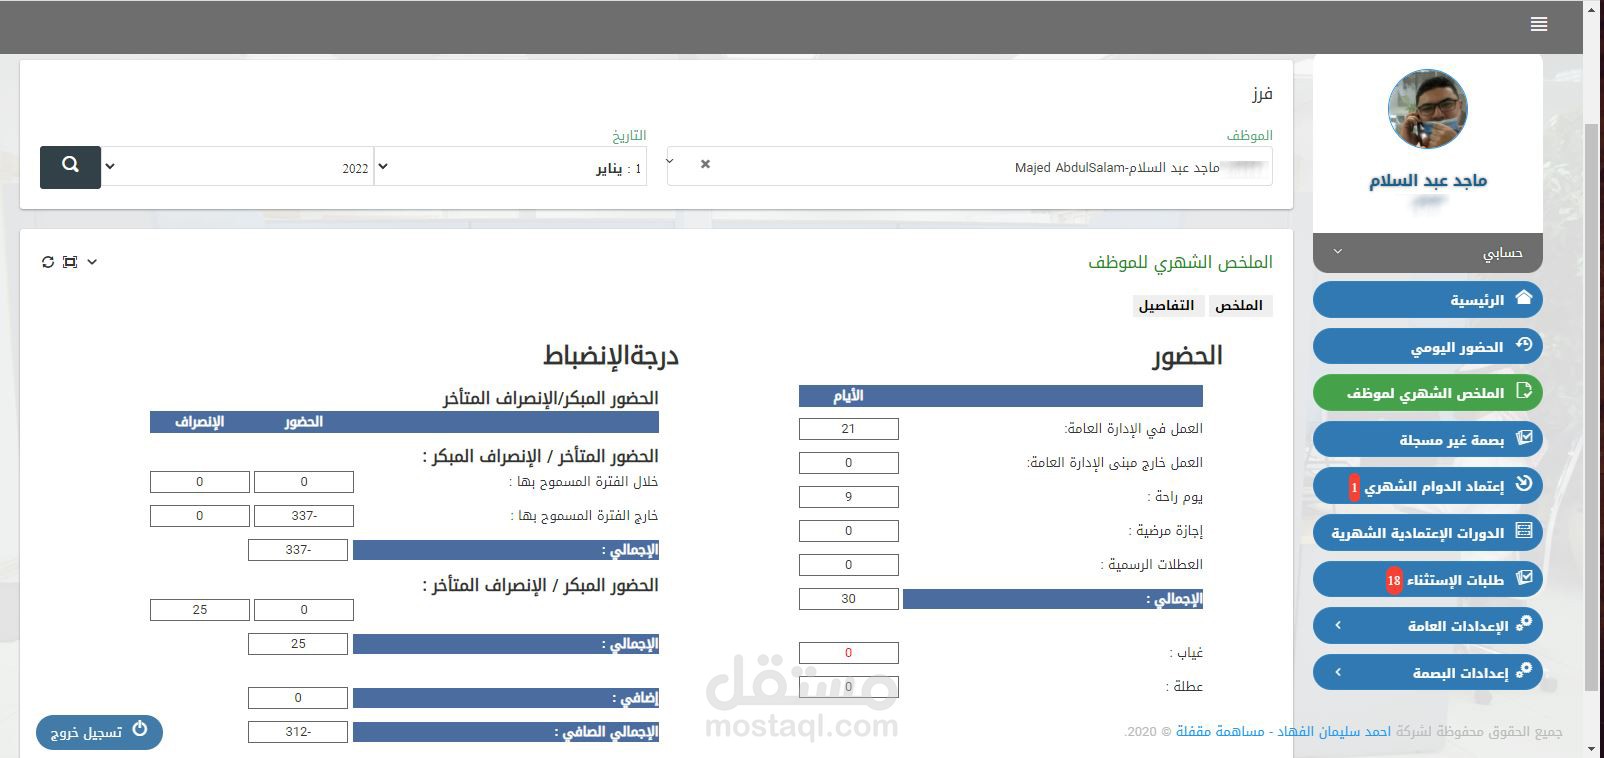Click the general administration days field 21
This screenshot has width=1604, height=758.
pyautogui.click(x=848, y=429)
